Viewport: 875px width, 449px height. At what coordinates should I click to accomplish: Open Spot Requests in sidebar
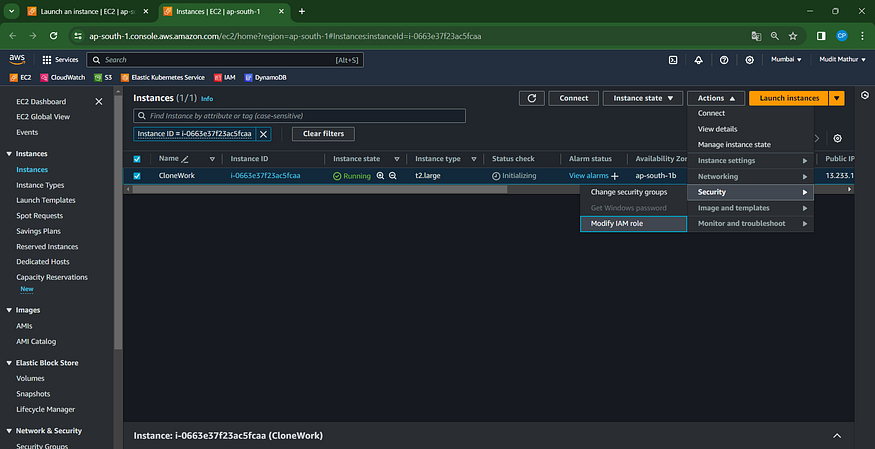pos(40,216)
